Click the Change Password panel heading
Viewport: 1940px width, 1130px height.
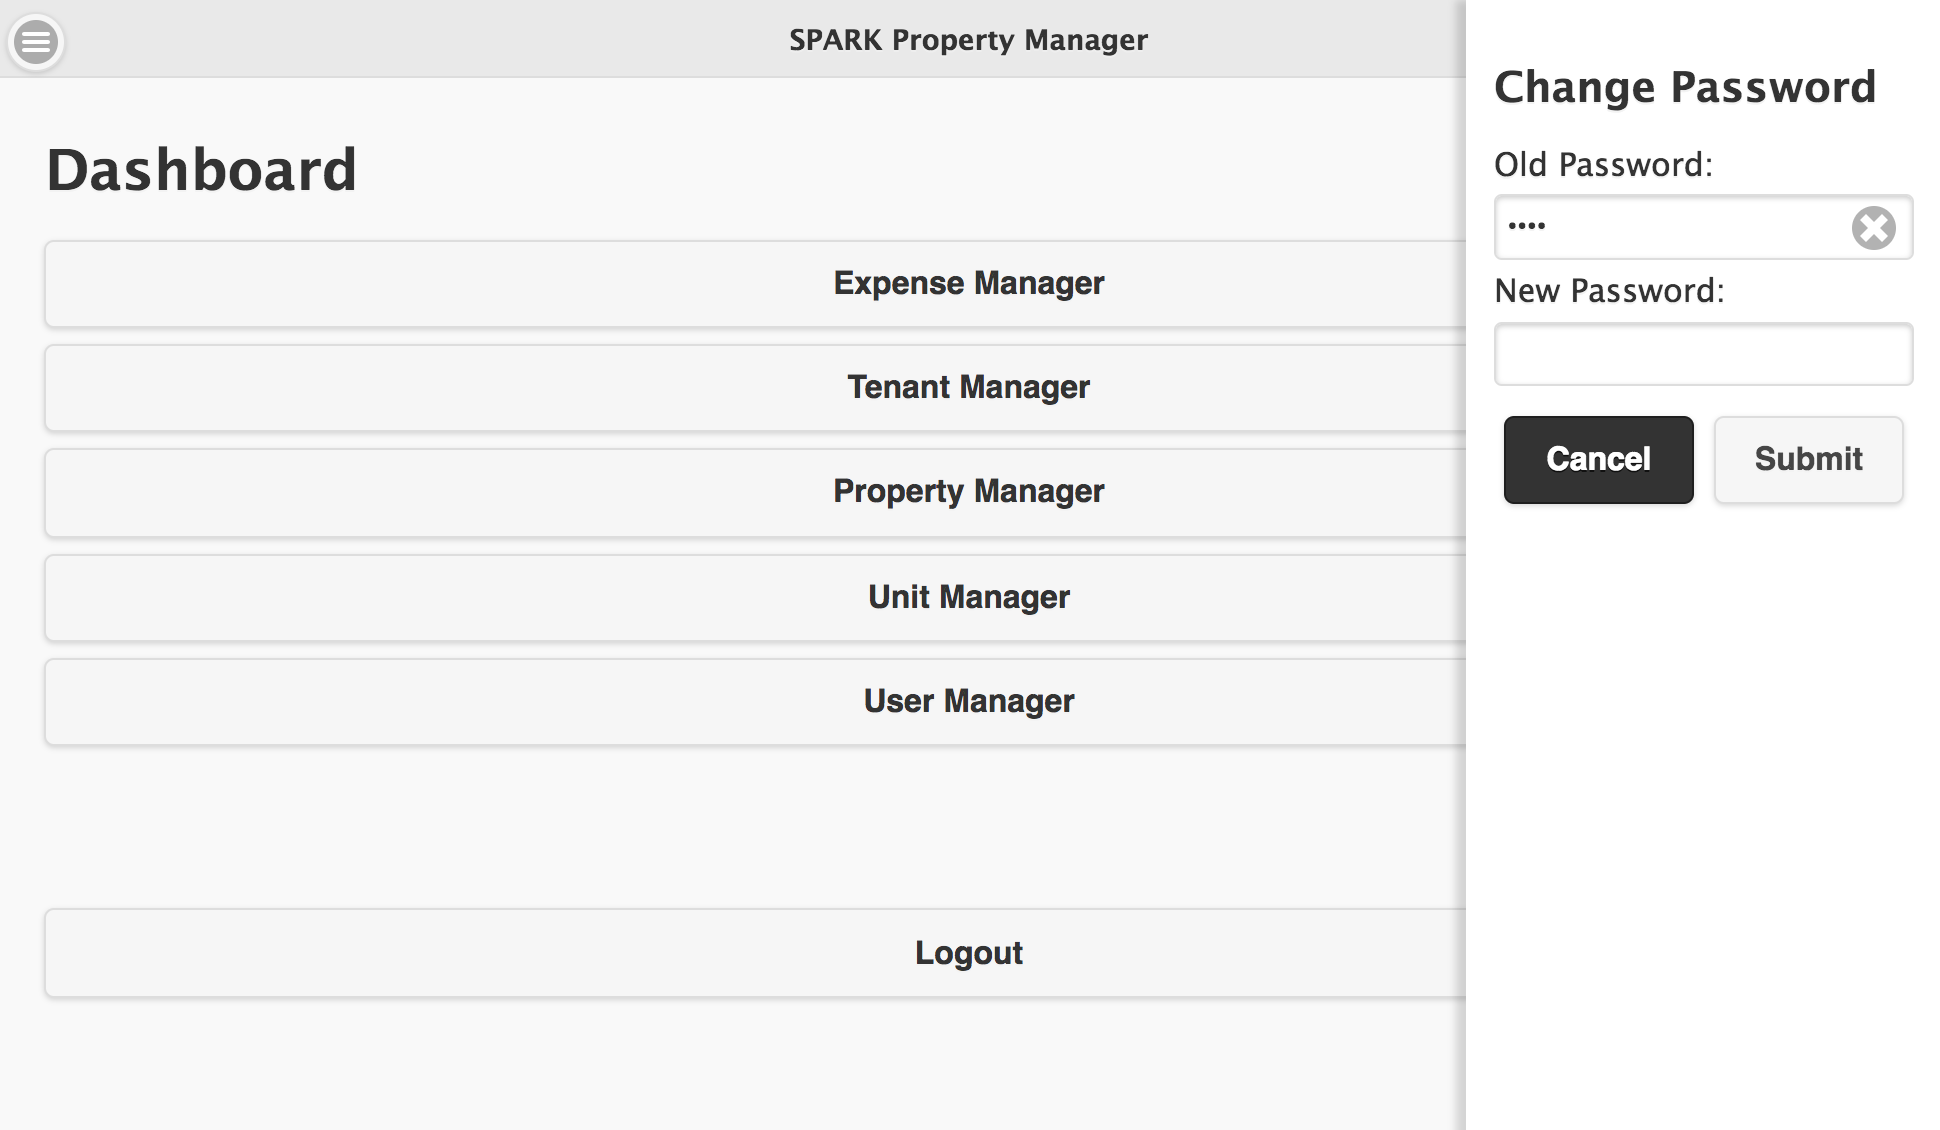pyautogui.click(x=1684, y=88)
